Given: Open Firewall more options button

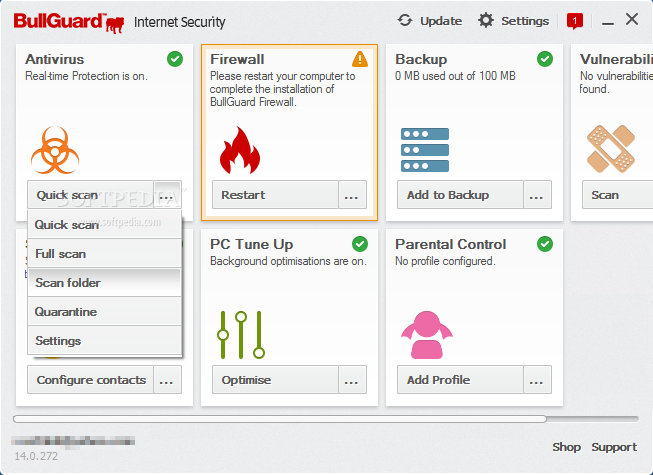Looking at the screenshot, I should [x=352, y=194].
